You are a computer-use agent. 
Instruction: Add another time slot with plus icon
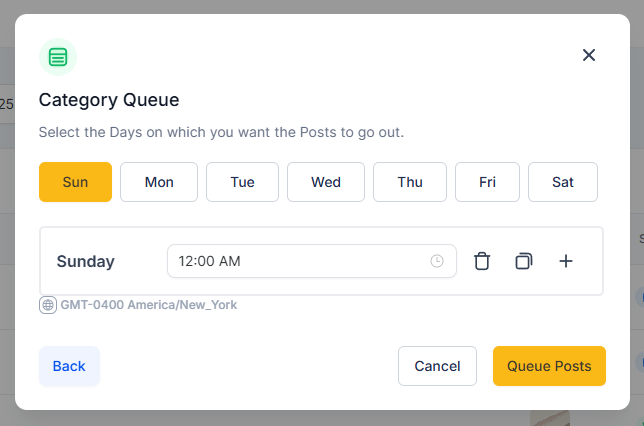[566, 261]
